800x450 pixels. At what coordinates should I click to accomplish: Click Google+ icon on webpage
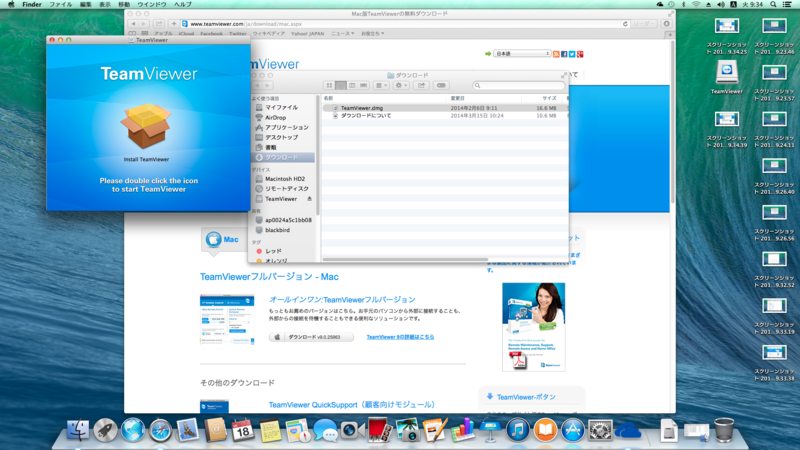pos(580,54)
